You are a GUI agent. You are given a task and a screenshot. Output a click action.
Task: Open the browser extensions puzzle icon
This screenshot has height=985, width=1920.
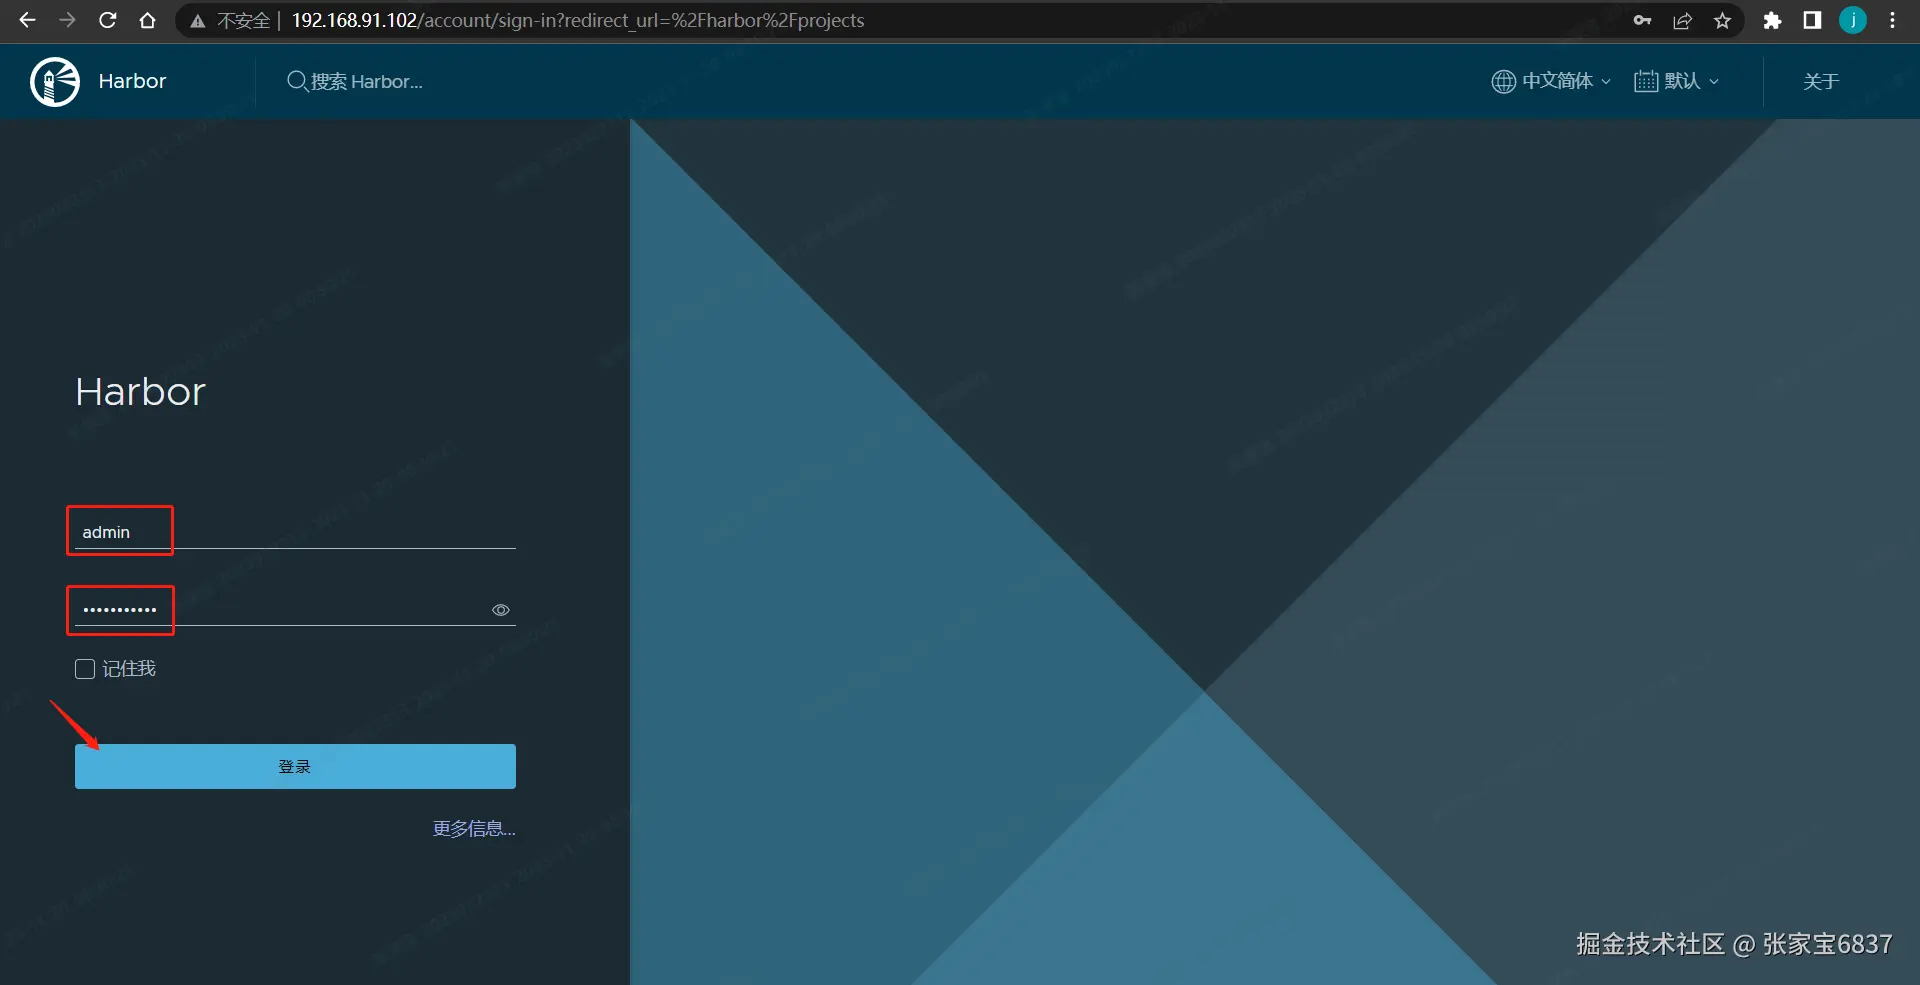coord(1772,20)
